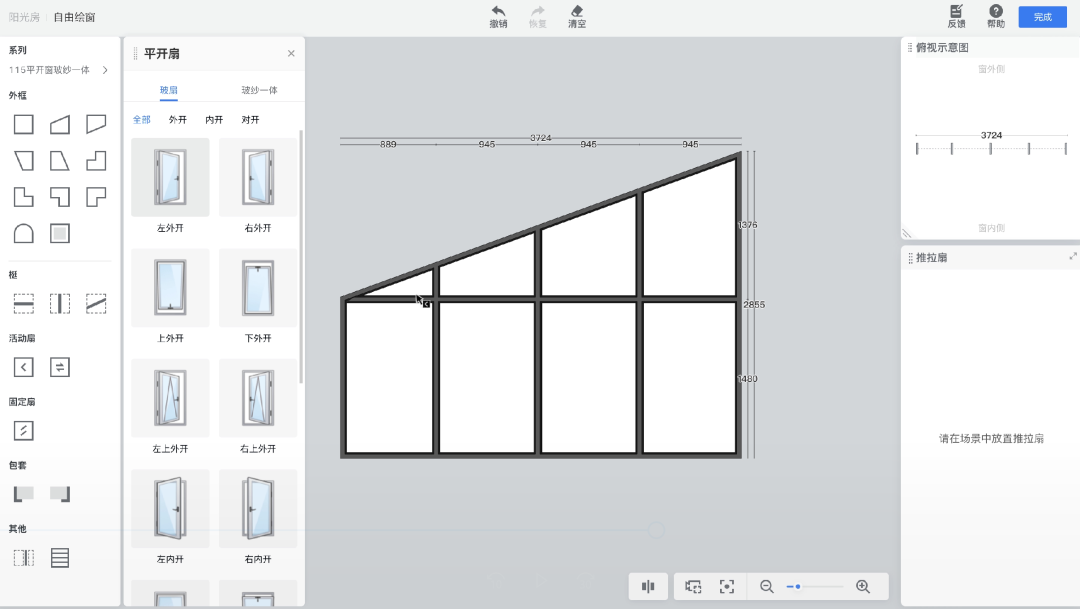
Task: Click the 自由绘窗 breadcrumb
Action: [74, 17]
